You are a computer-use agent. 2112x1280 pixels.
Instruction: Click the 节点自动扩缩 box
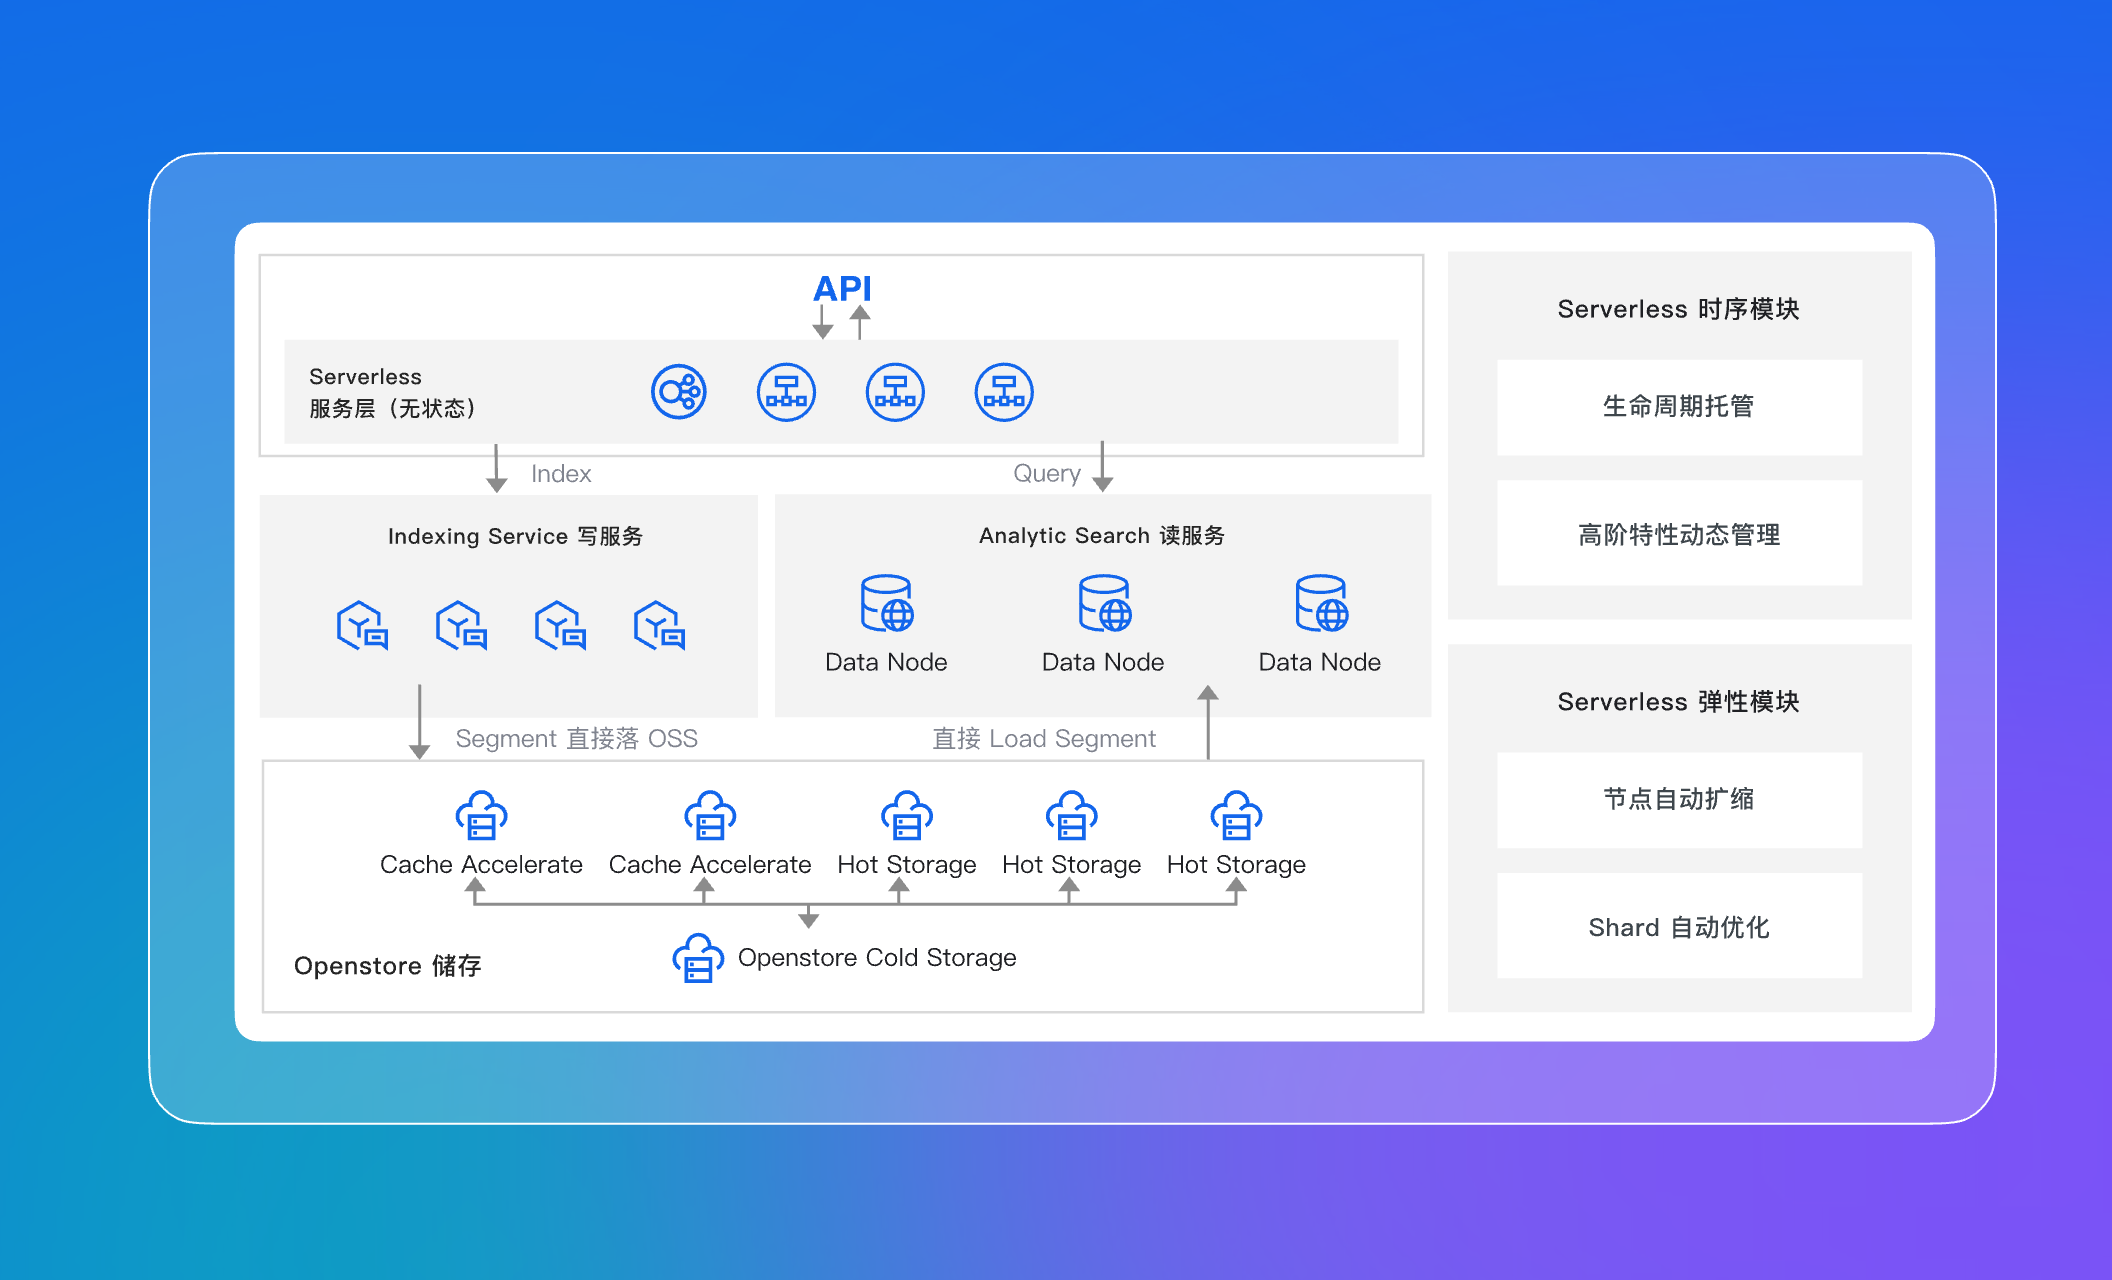[x=1679, y=799]
